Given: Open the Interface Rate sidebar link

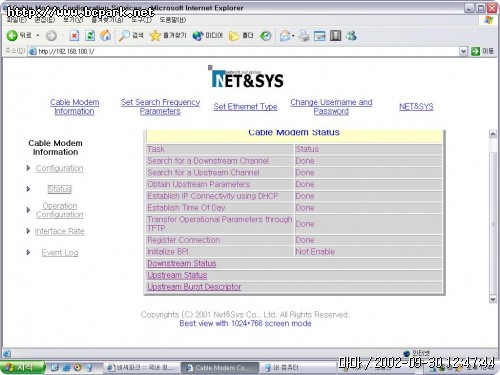Looking at the screenshot, I should point(60,231).
